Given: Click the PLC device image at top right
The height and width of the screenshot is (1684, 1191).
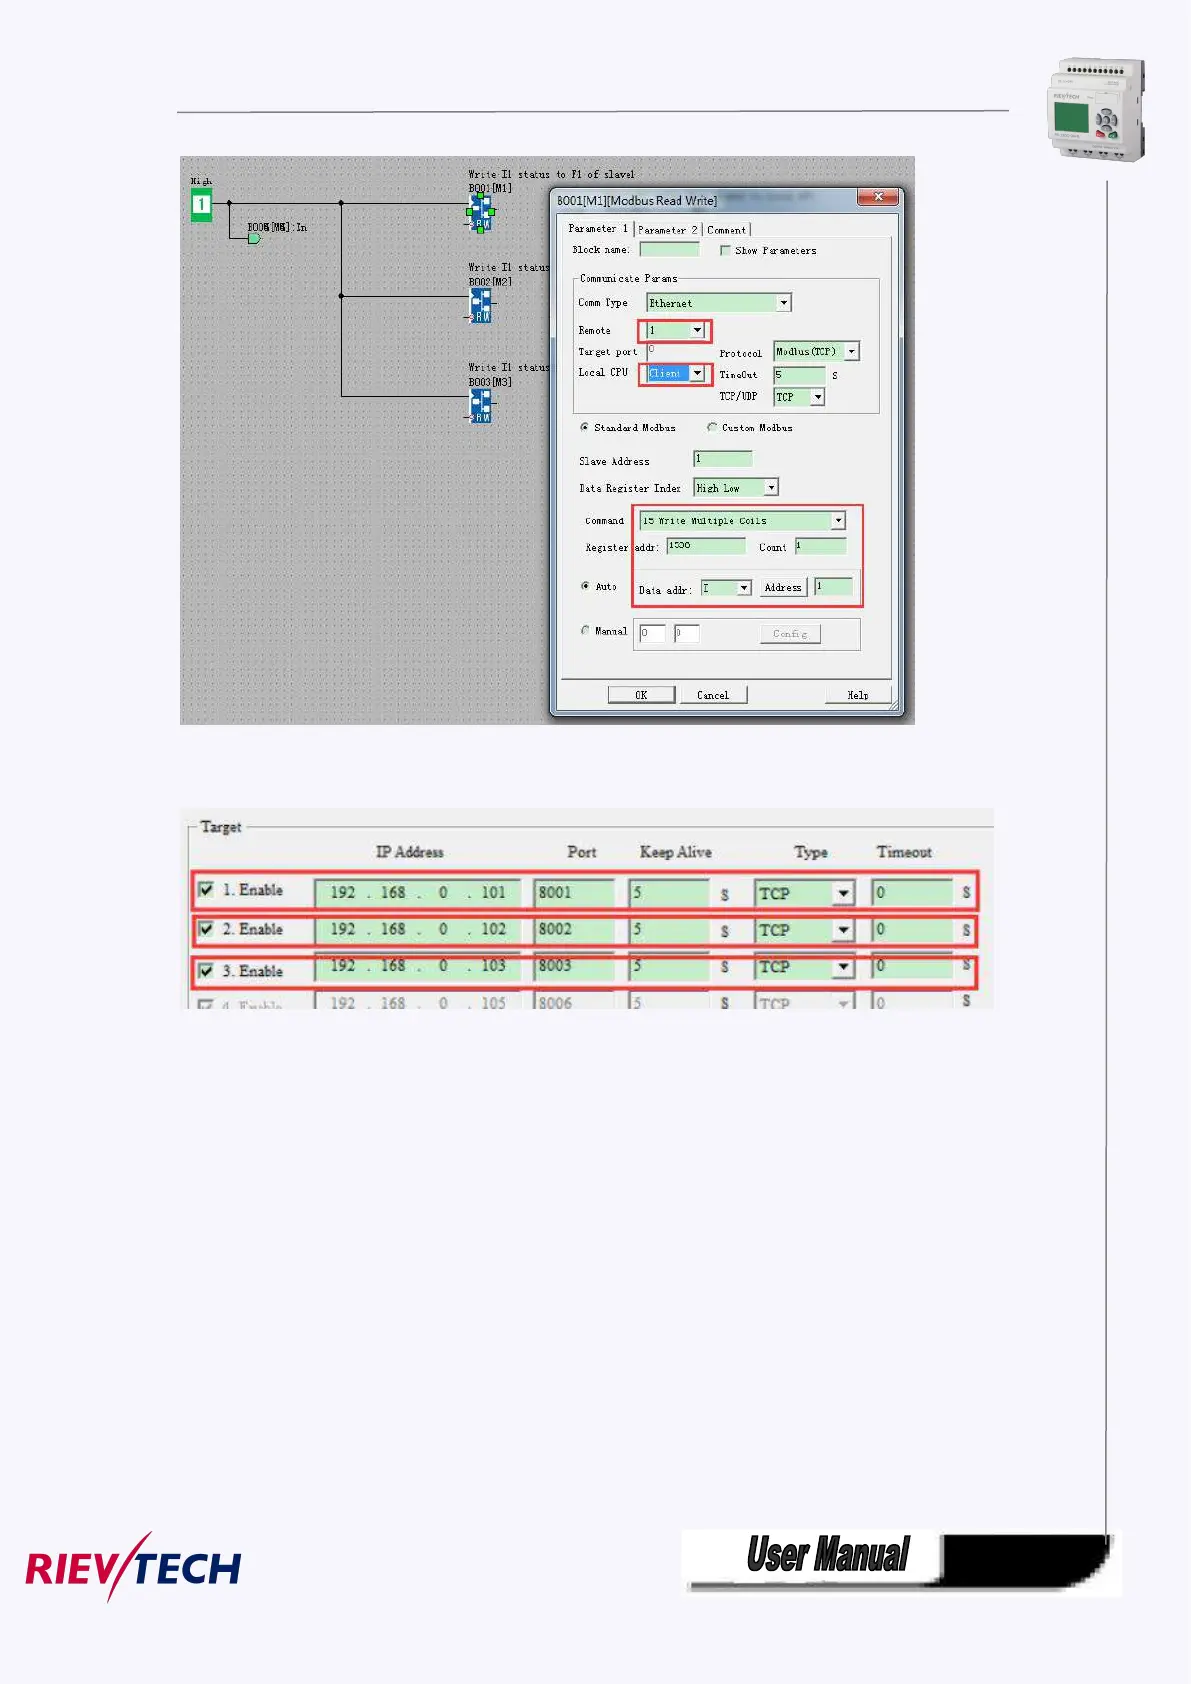Looking at the screenshot, I should point(1096,109).
